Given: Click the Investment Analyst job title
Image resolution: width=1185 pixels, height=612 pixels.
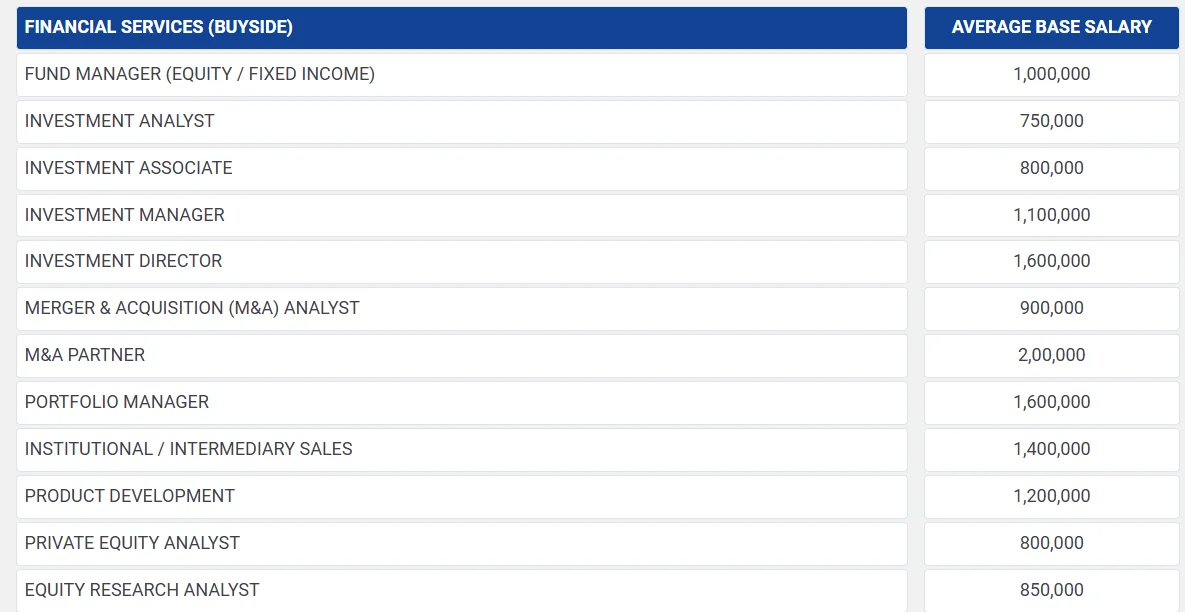Looking at the screenshot, I should coord(120,121).
